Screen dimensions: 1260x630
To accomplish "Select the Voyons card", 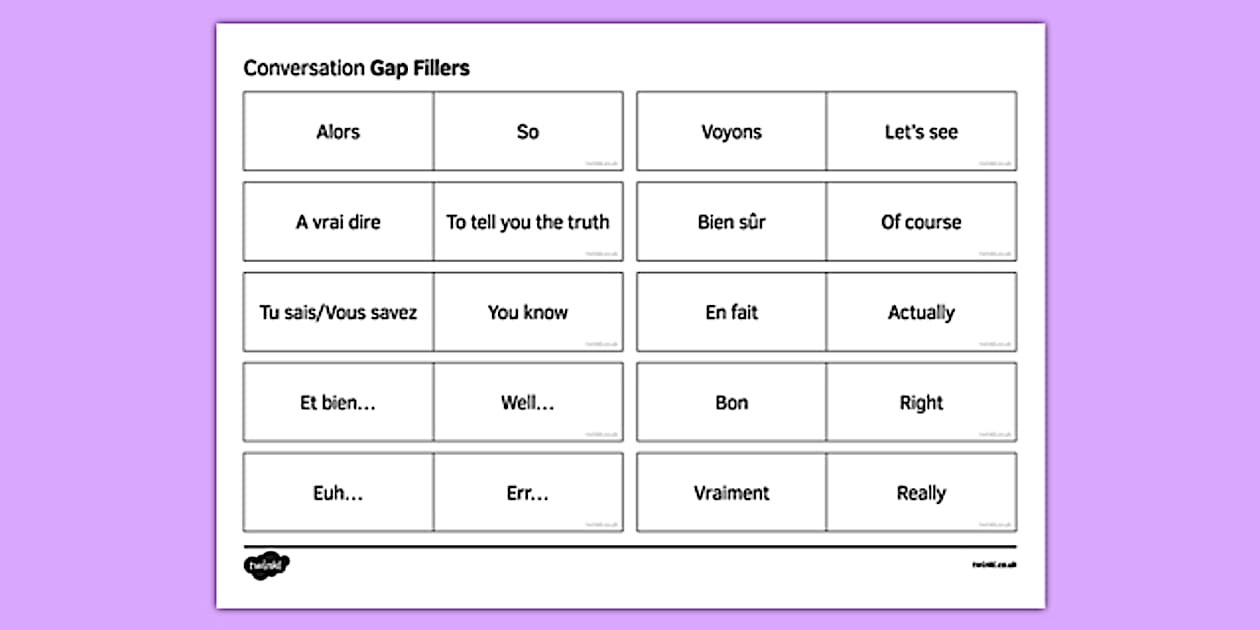I will coord(731,132).
